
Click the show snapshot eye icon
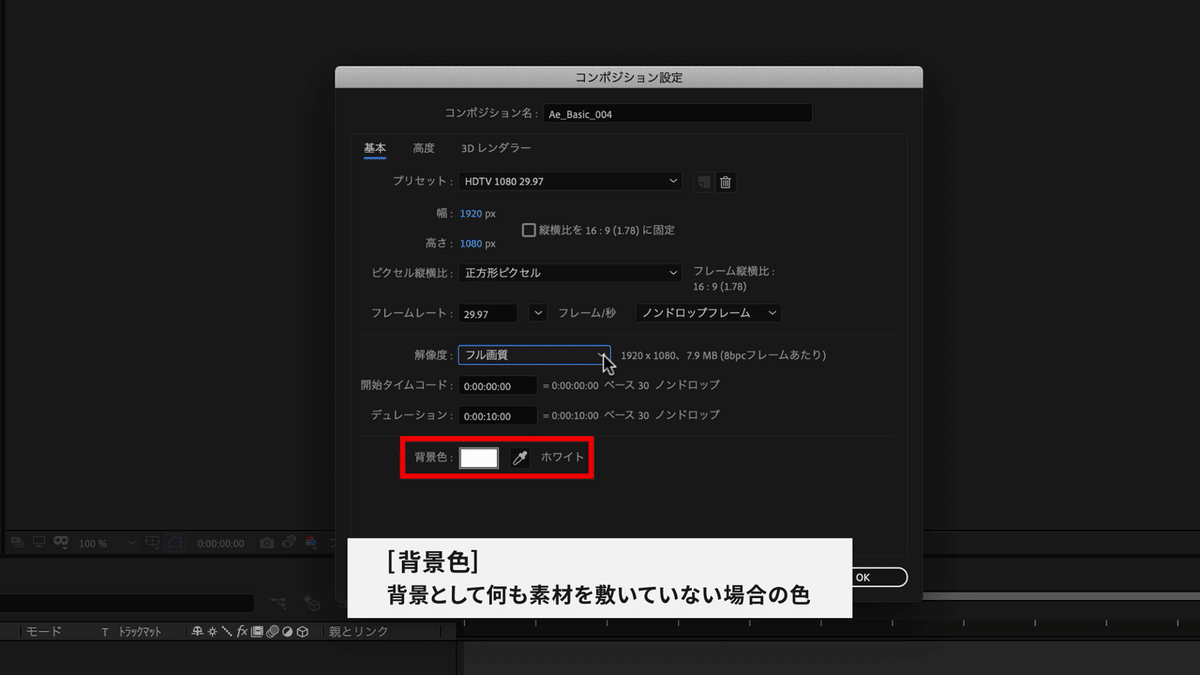point(289,543)
